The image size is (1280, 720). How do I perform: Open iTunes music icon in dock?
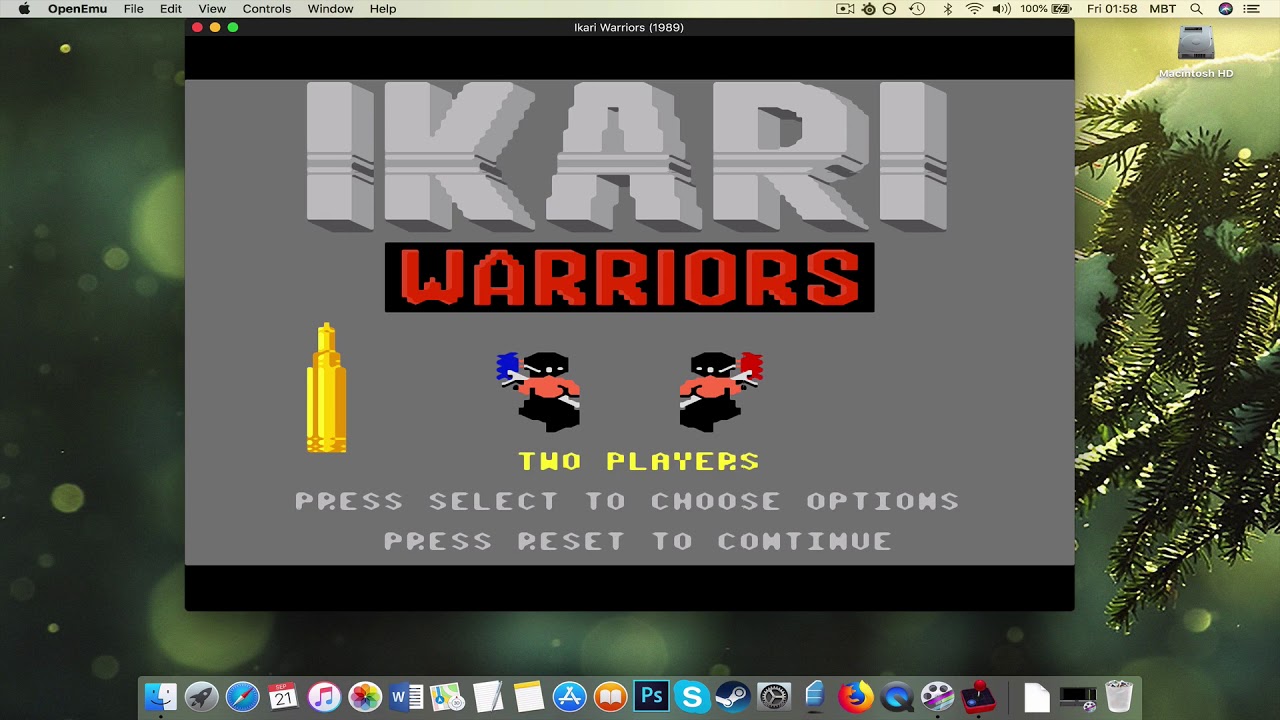pyautogui.click(x=324, y=696)
